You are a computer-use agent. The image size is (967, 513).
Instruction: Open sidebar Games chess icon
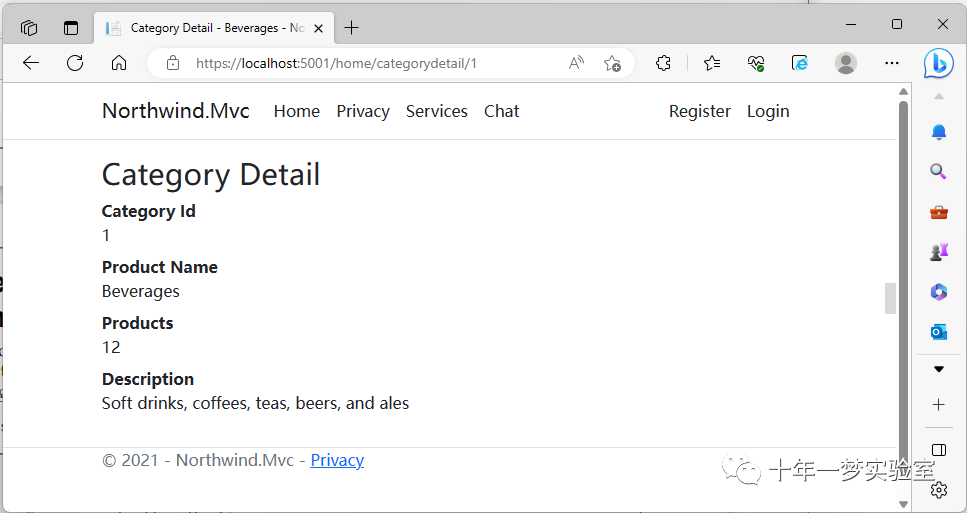(x=939, y=252)
